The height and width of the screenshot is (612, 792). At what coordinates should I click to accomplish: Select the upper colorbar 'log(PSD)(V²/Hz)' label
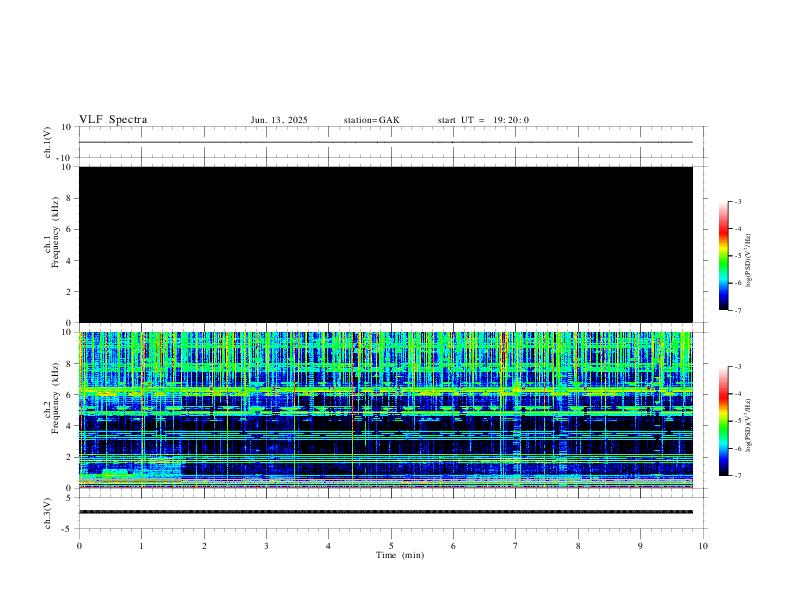[748, 261]
